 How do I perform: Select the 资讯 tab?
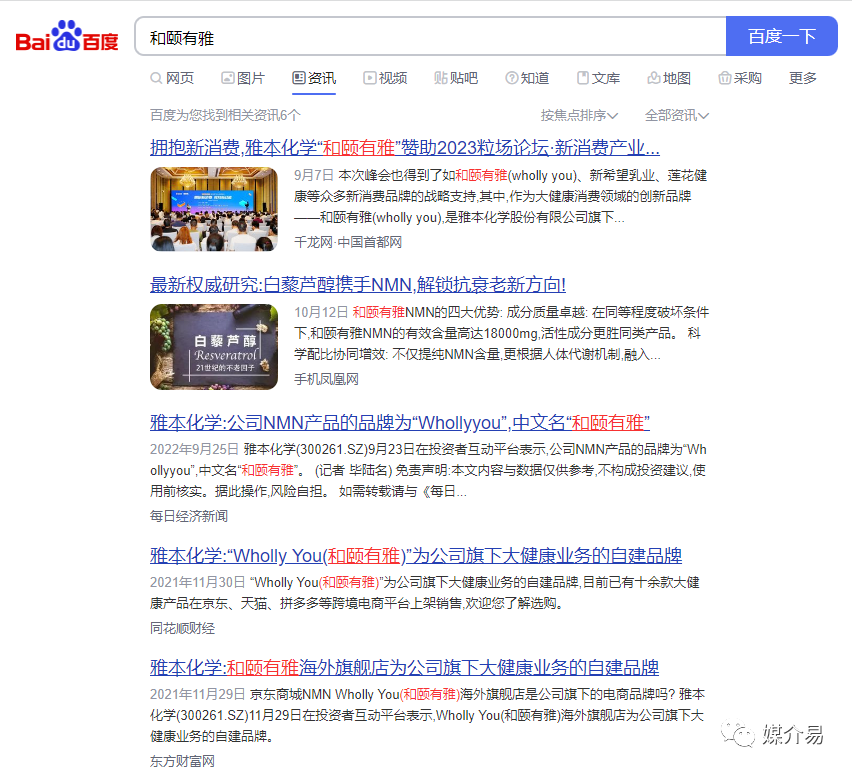pos(314,78)
